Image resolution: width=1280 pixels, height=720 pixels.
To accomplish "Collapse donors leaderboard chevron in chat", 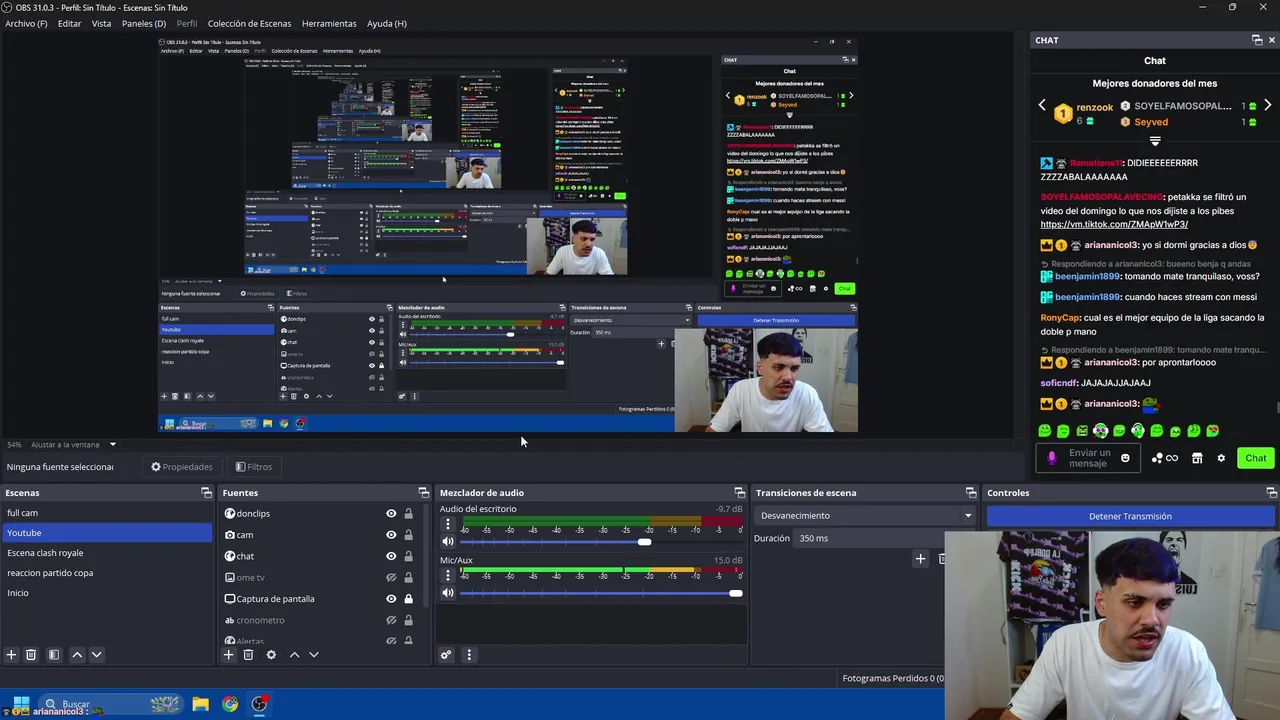I will [1155, 141].
